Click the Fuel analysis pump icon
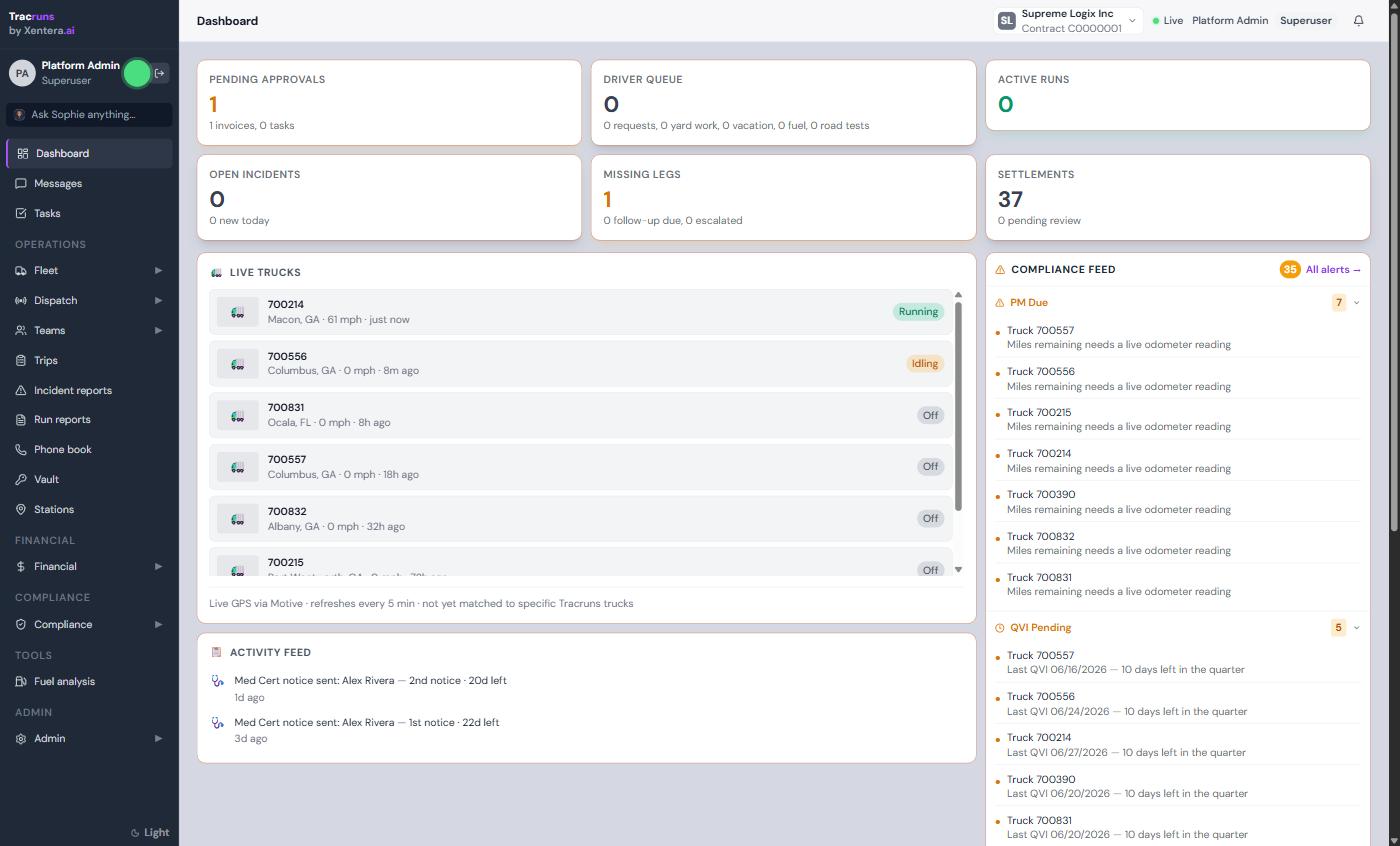Image resolution: width=1400 pixels, height=846 pixels. click(21, 682)
